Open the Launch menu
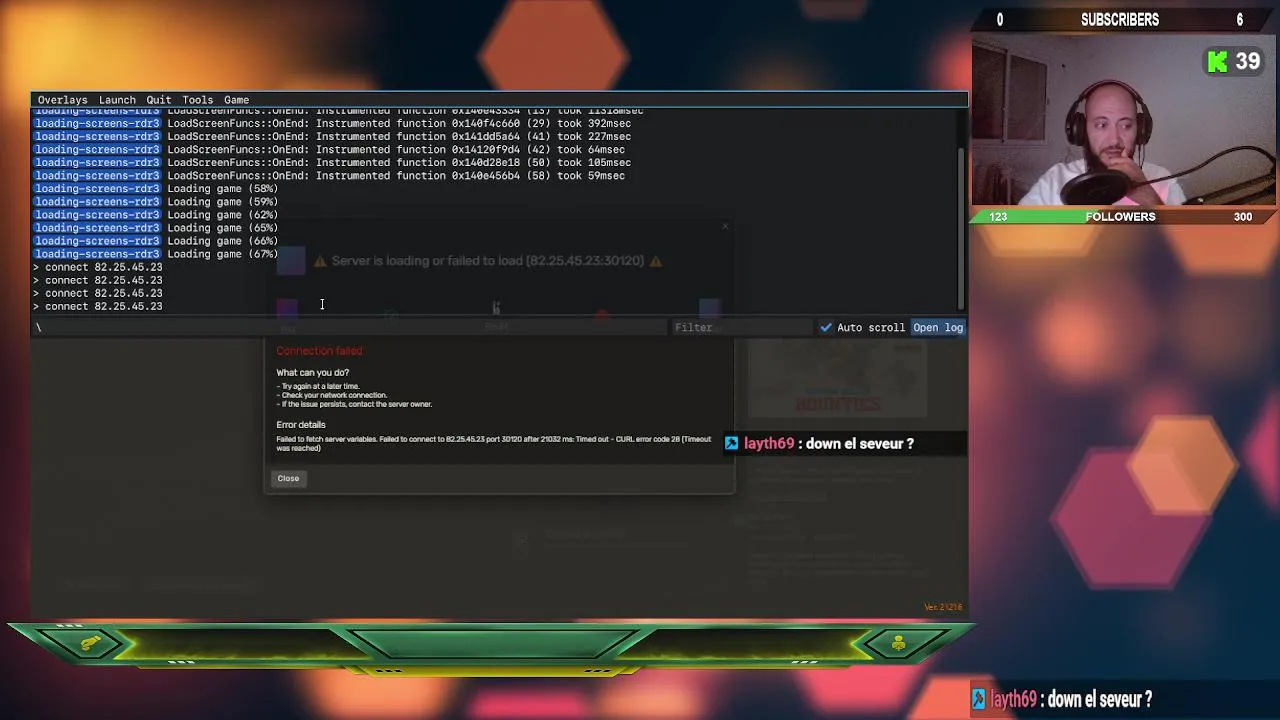The height and width of the screenshot is (720, 1280). [117, 100]
